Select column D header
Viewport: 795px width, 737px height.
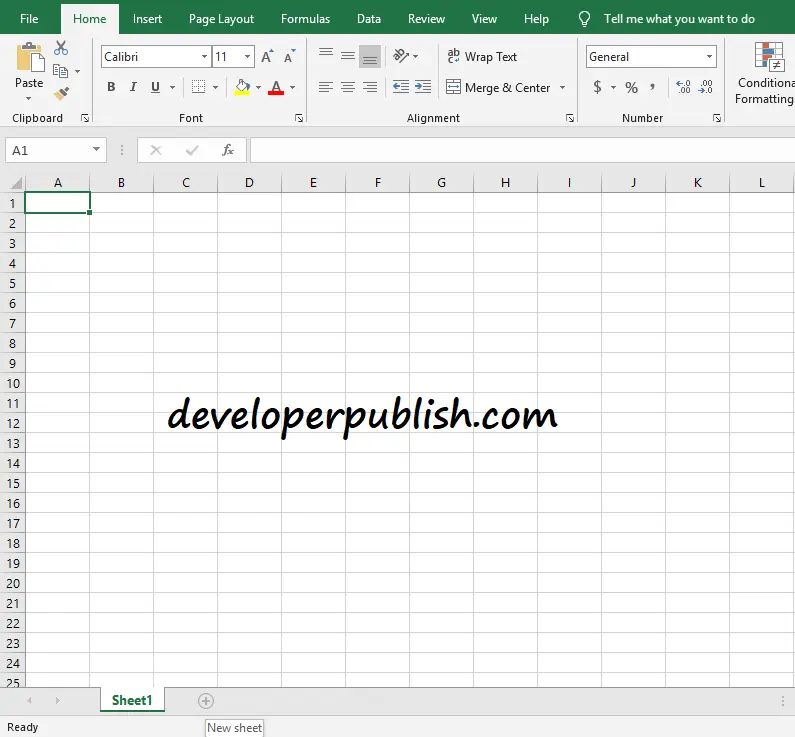click(x=249, y=183)
